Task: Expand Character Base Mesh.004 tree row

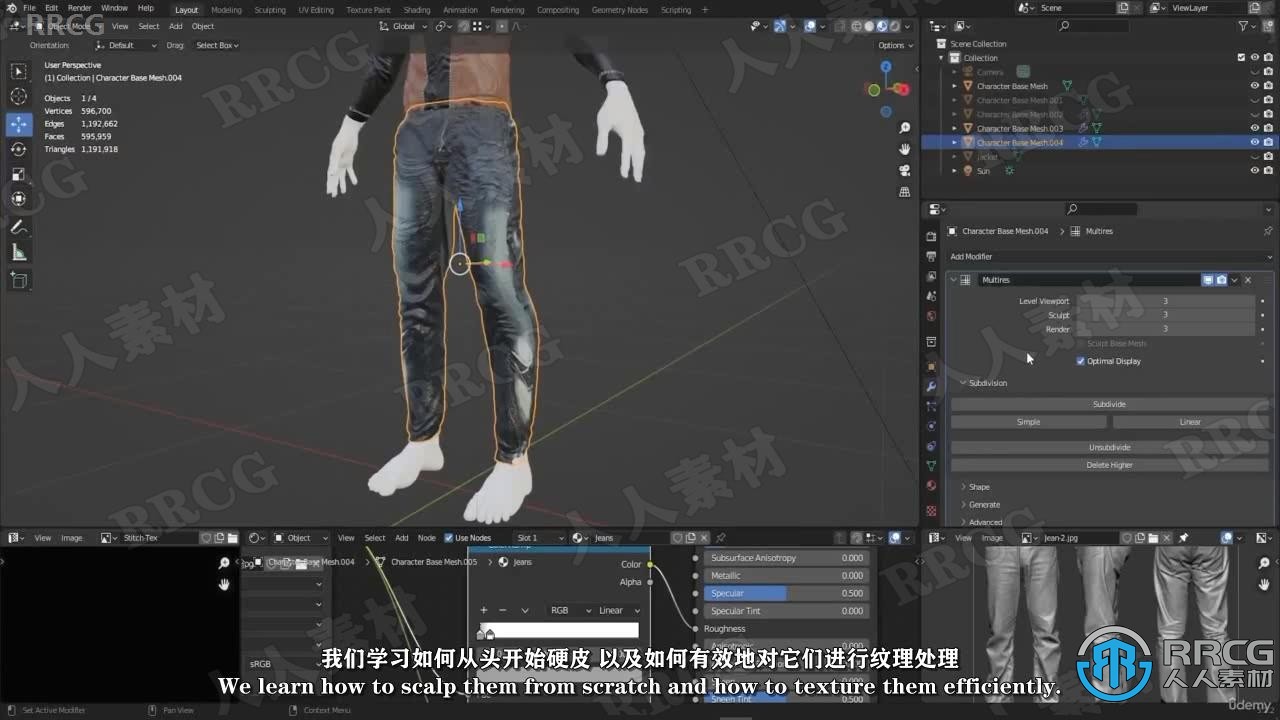Action: coord(954,142)
